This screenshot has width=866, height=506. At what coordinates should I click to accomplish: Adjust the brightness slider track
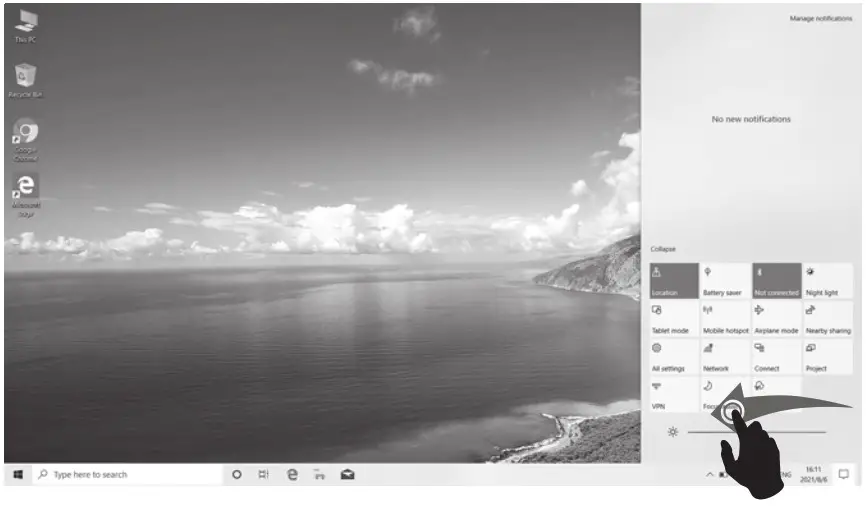pyautogui.click(x=757, y=432)
